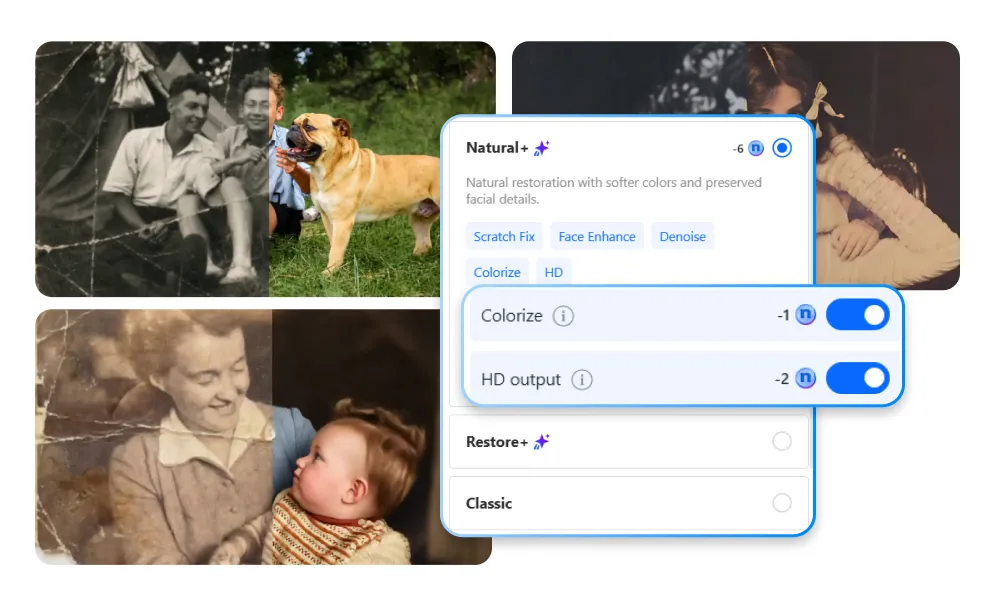Click the -1 credit value

783,316
